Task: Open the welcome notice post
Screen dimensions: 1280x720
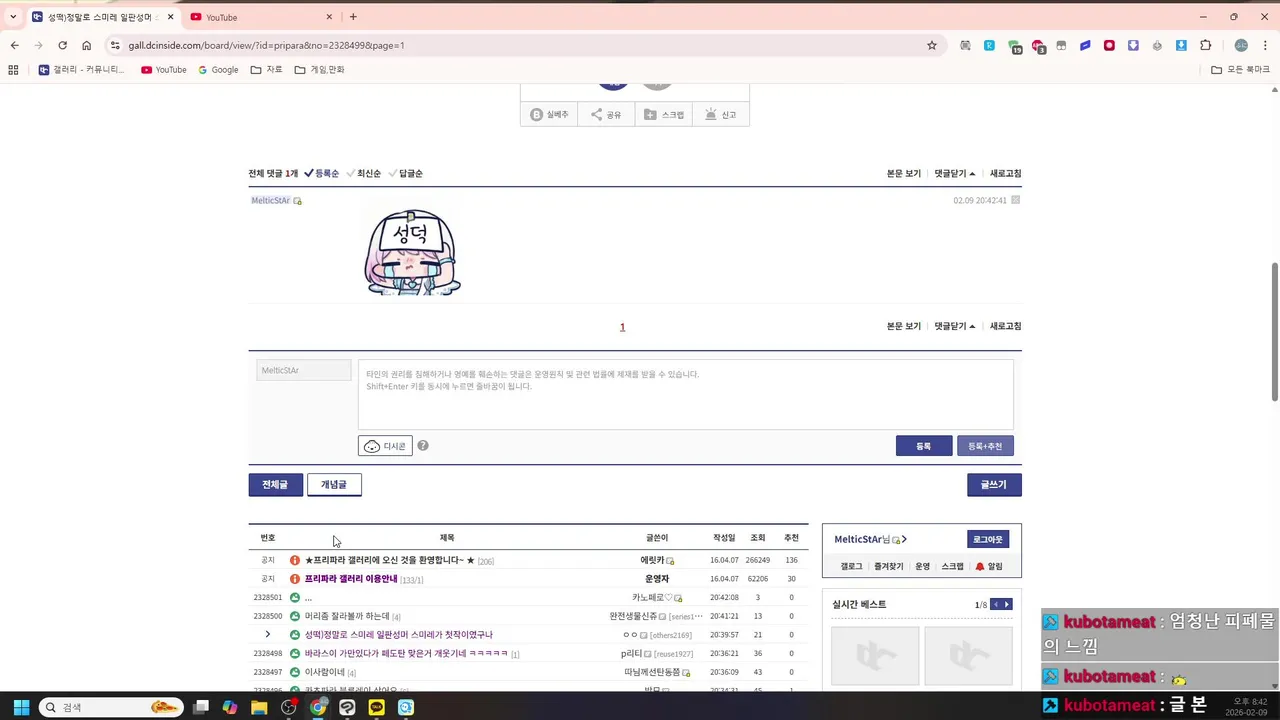Action: (x=390, y=560)
